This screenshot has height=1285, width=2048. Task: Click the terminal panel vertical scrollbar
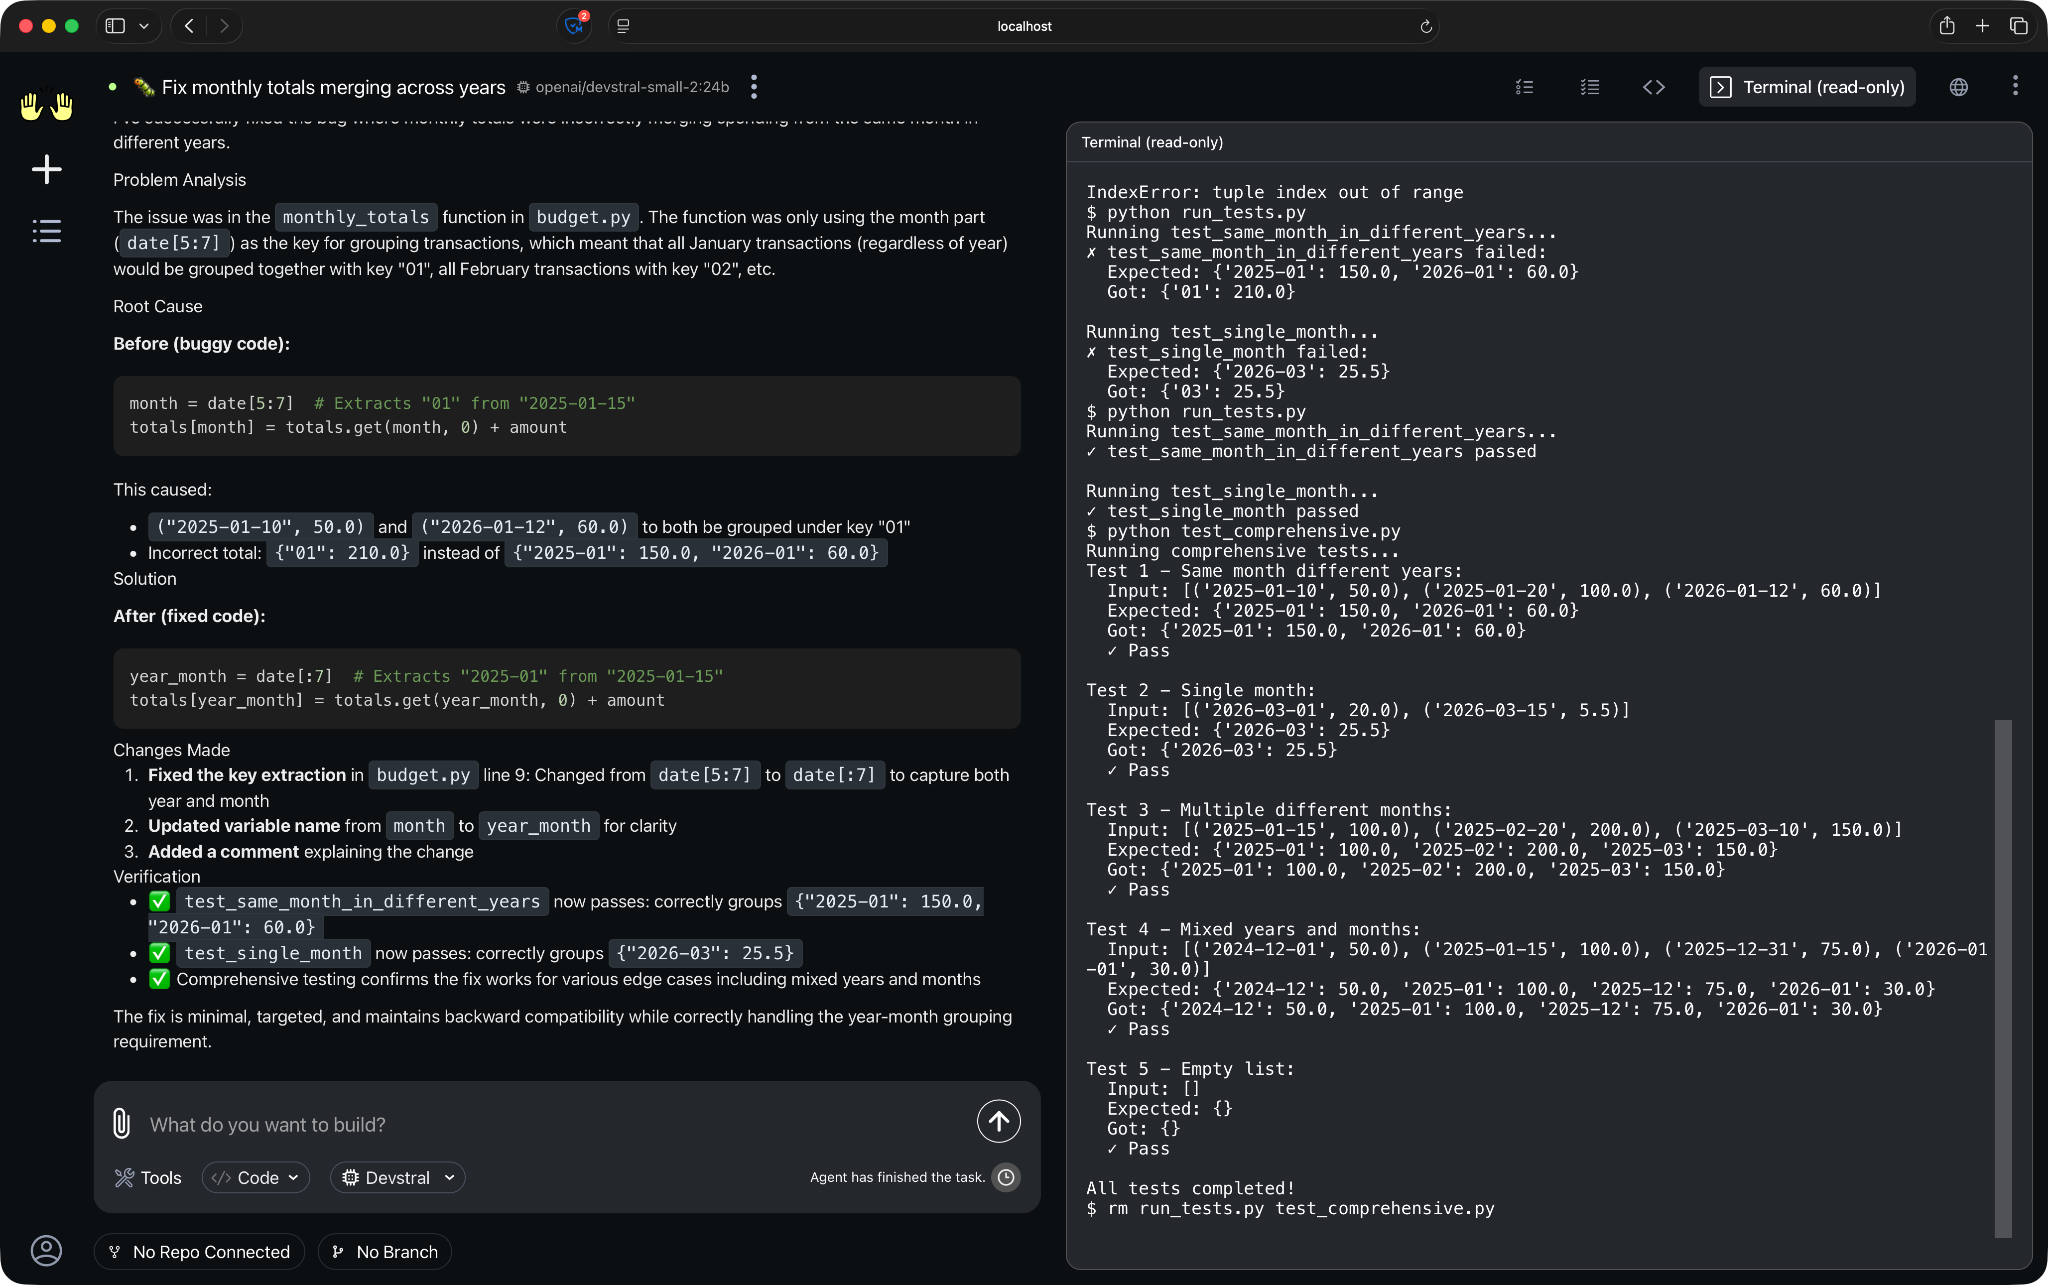pyautogui.click(x=2003, y=978)
